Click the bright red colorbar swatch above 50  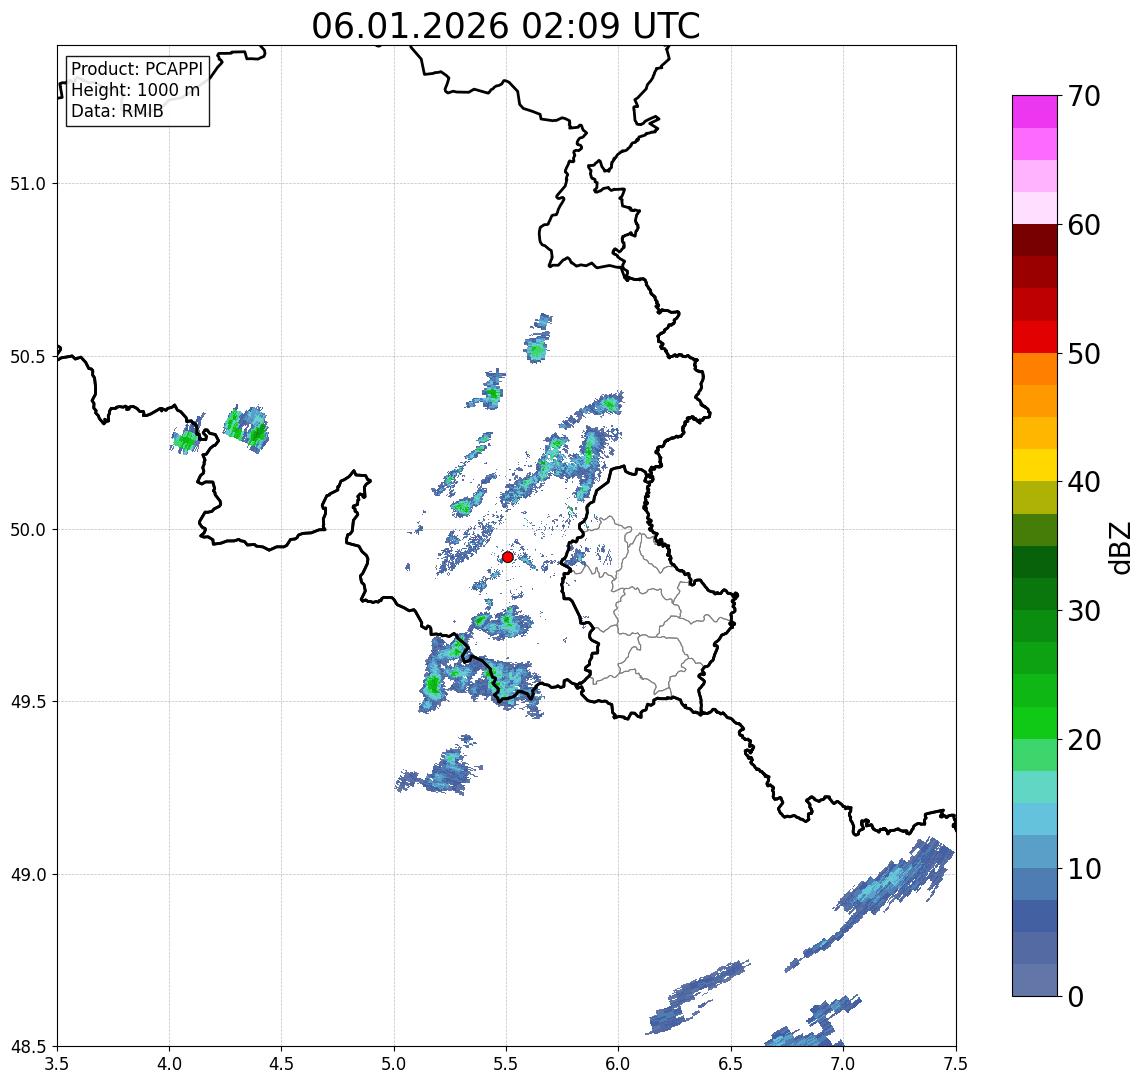[1035, 337]
